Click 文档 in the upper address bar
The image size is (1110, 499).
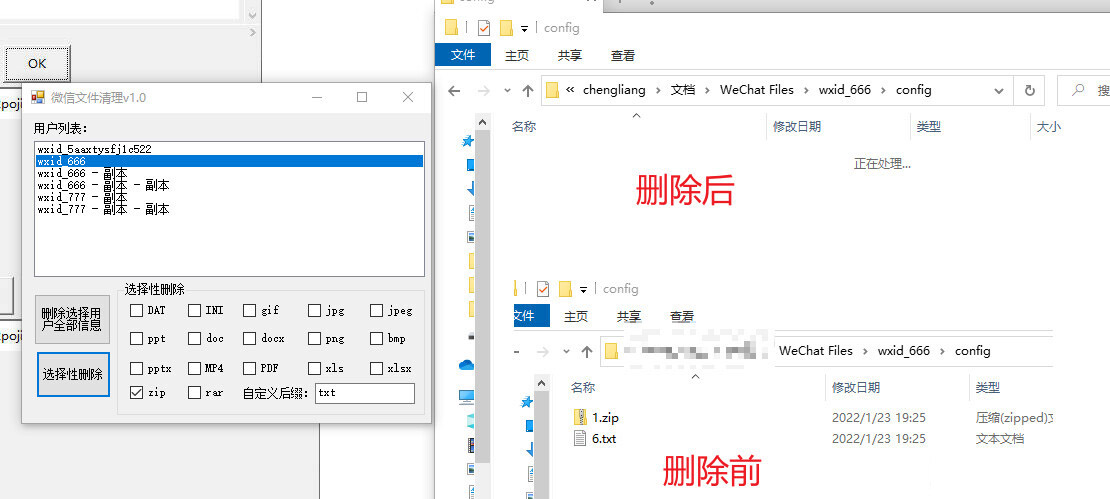(x=683, y=90)
